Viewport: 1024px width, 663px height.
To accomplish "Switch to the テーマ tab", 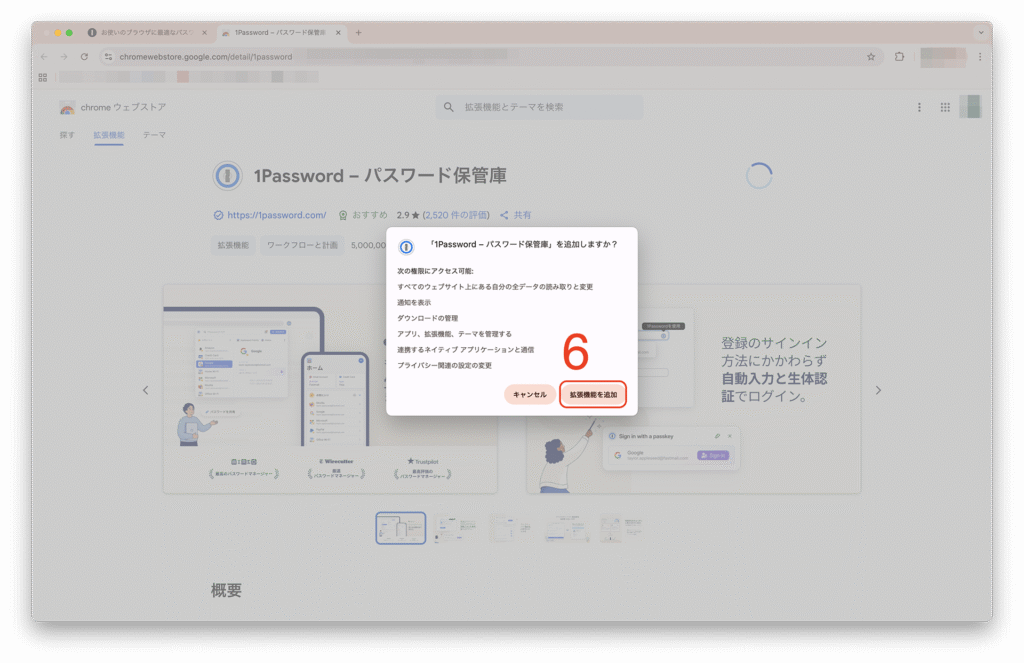I will coord(154,135).
